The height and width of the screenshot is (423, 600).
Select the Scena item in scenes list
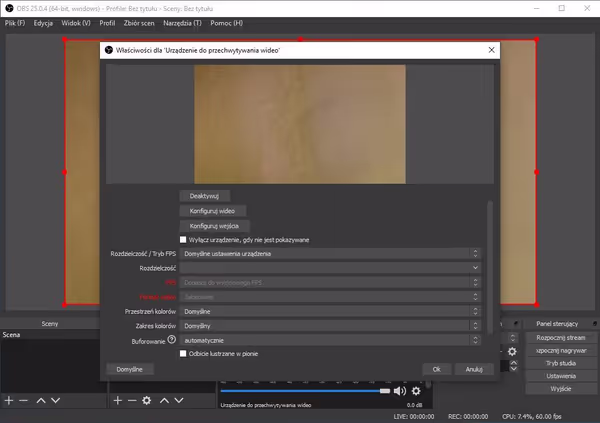50,335
